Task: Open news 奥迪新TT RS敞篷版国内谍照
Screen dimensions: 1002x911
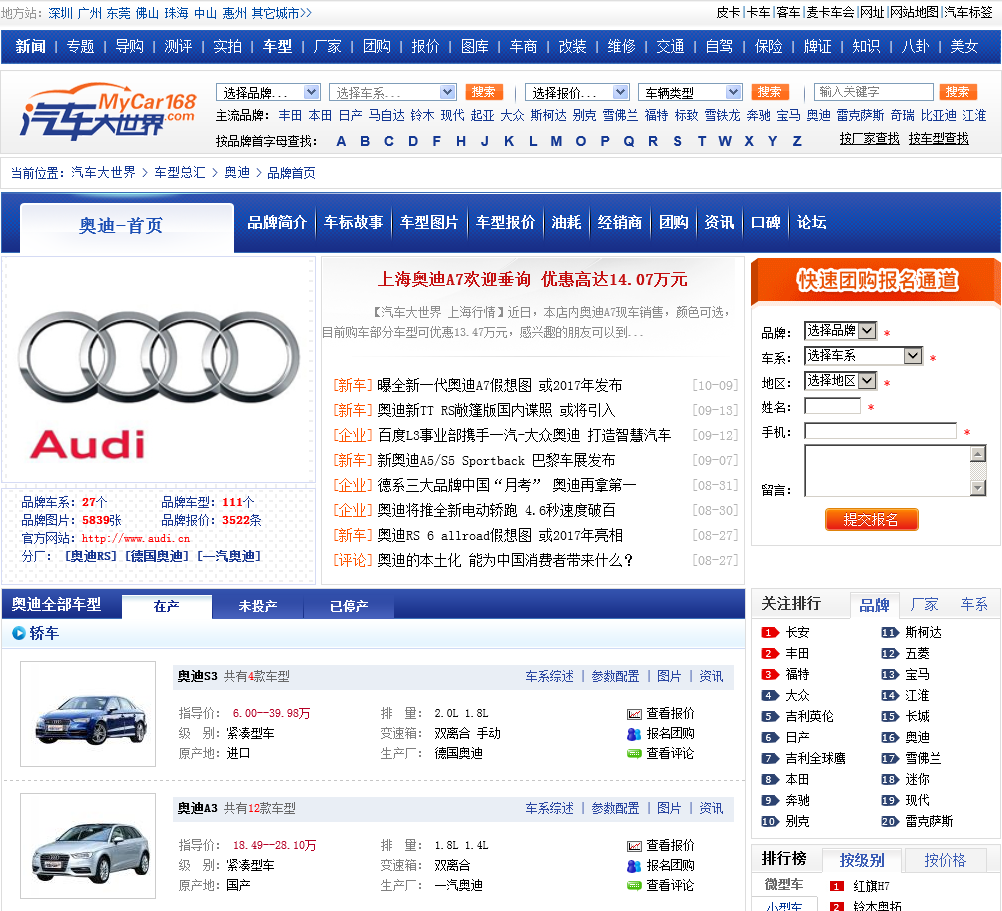Action: [x=496, y=410]
